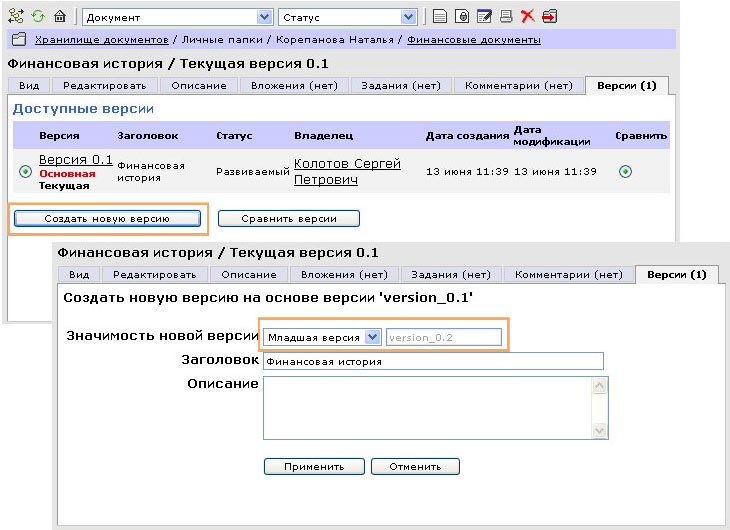Screen dimensions: 730x530
Task: Click the Корепанова Наталья breadcrumb text
Action: click(x=335, y=40)
